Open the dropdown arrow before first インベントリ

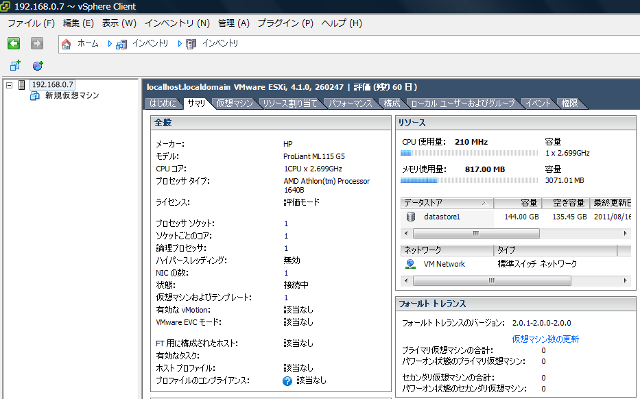click(x=109, y=44)
